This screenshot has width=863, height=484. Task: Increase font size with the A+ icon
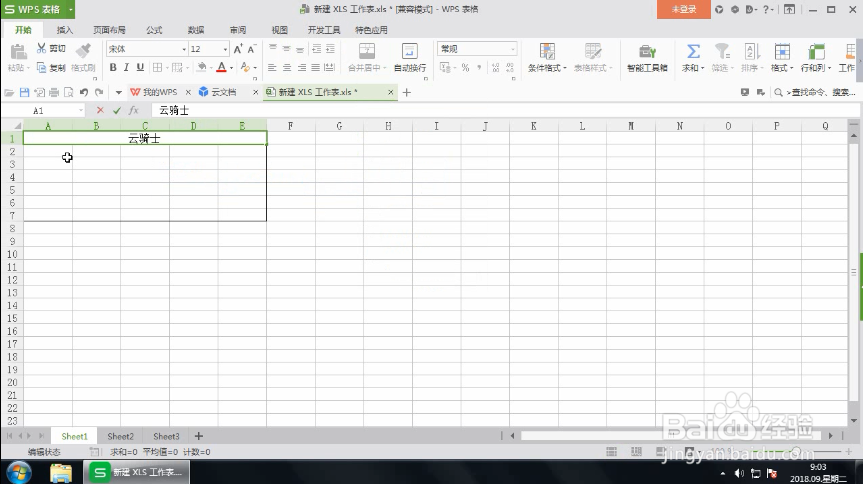point(238,49)
